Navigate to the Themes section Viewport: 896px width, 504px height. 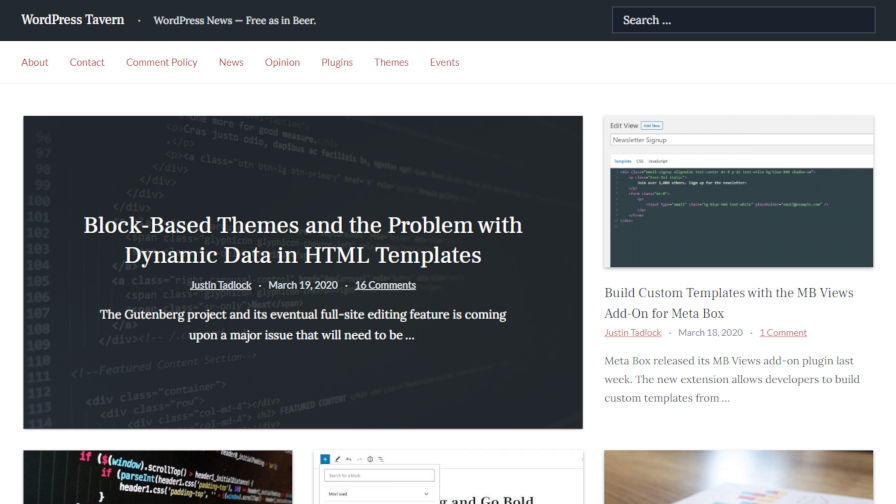click(x=391, y=62)
